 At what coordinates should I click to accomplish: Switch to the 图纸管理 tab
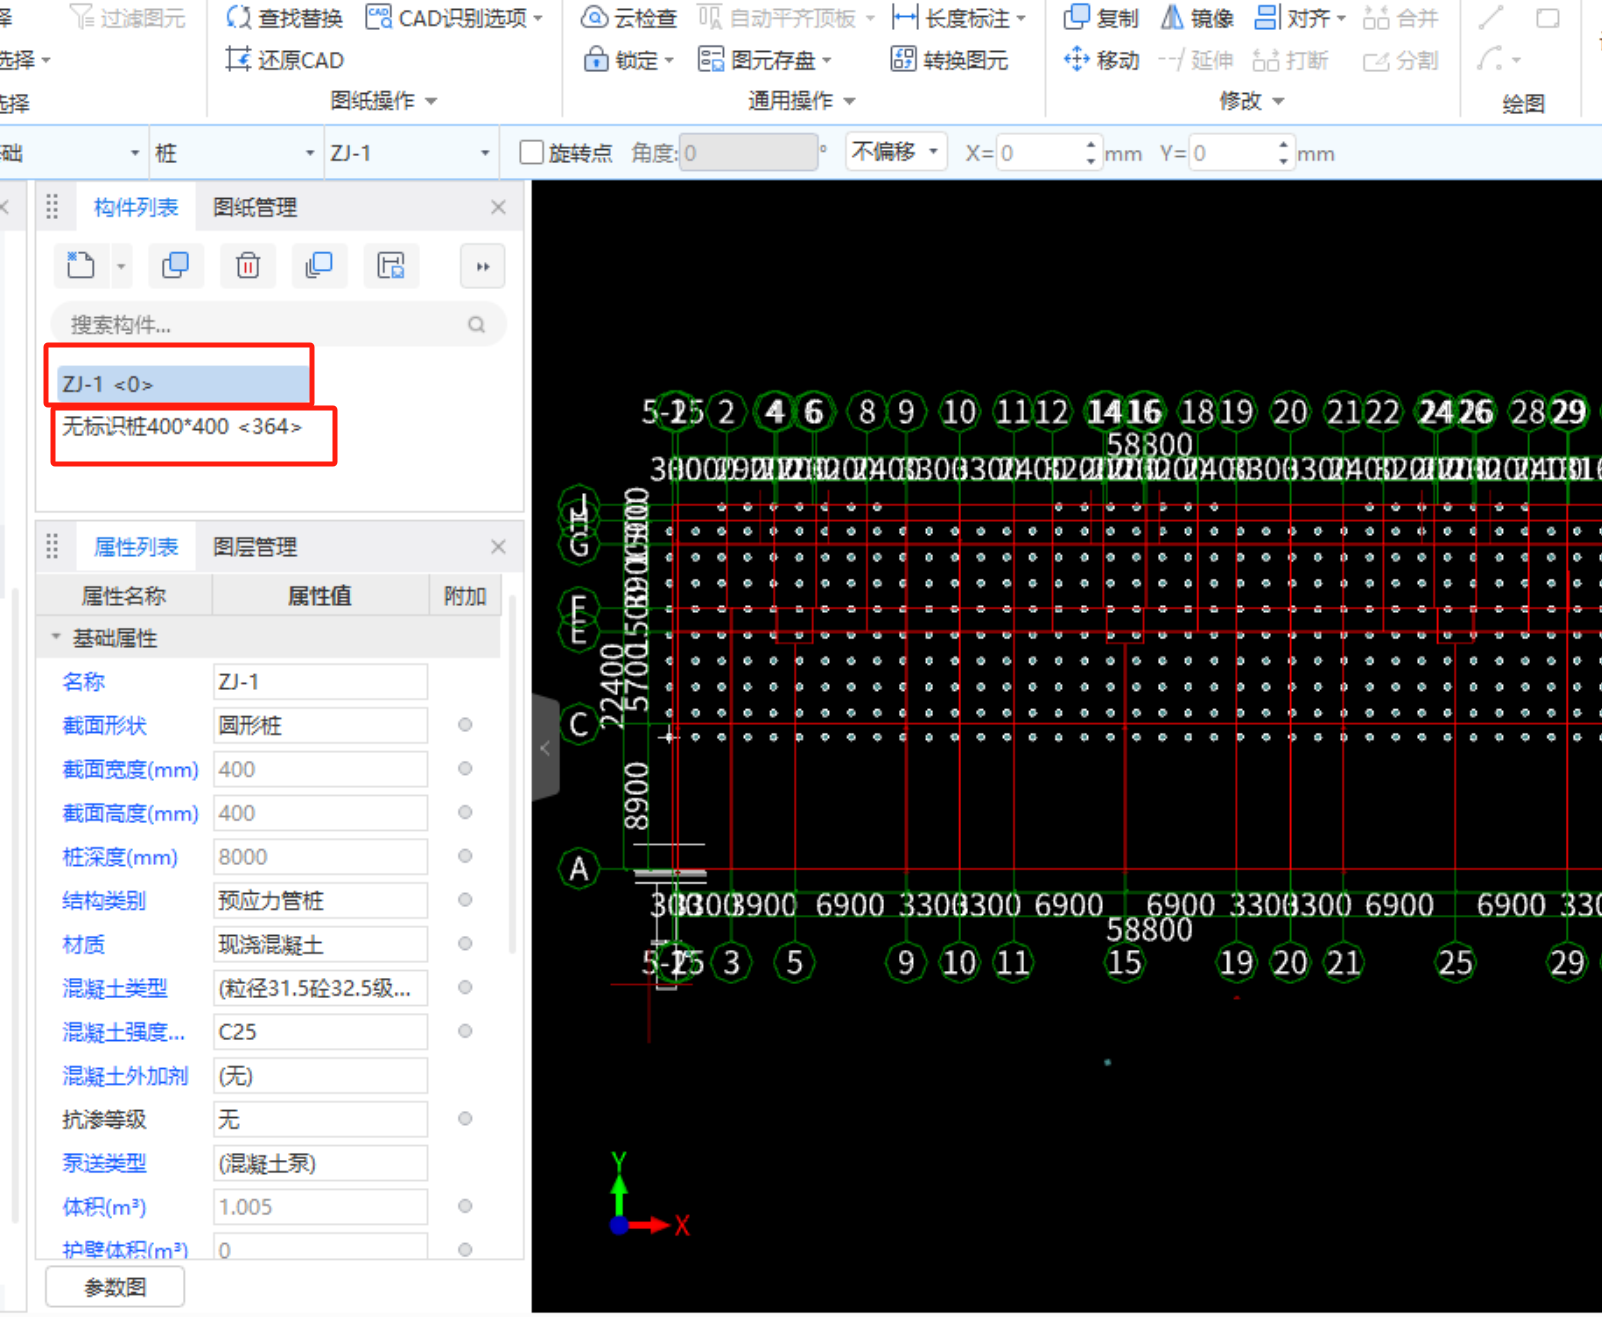tap(255, 207)
